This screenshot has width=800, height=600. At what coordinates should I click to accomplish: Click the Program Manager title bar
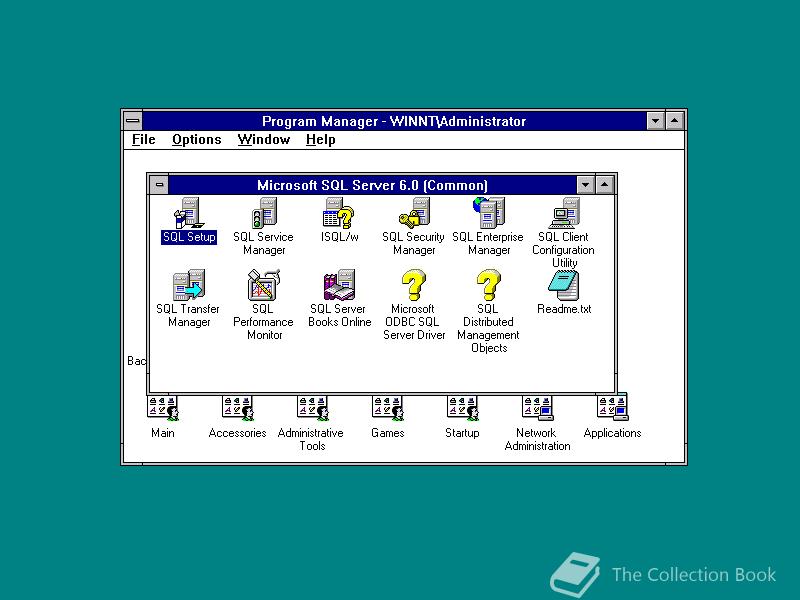(x=394, y=121)
